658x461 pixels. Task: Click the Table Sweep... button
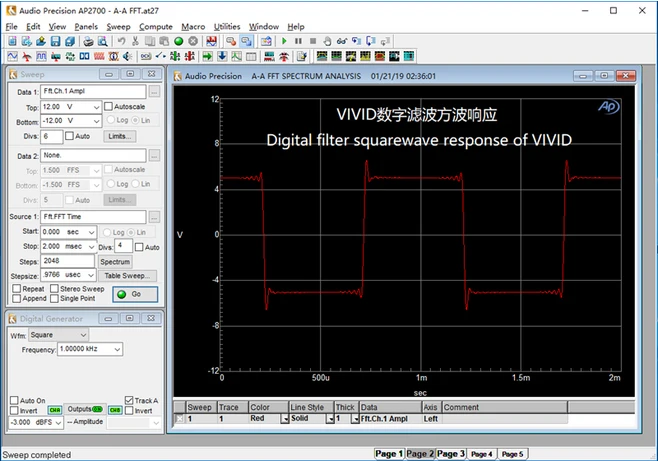127,276
